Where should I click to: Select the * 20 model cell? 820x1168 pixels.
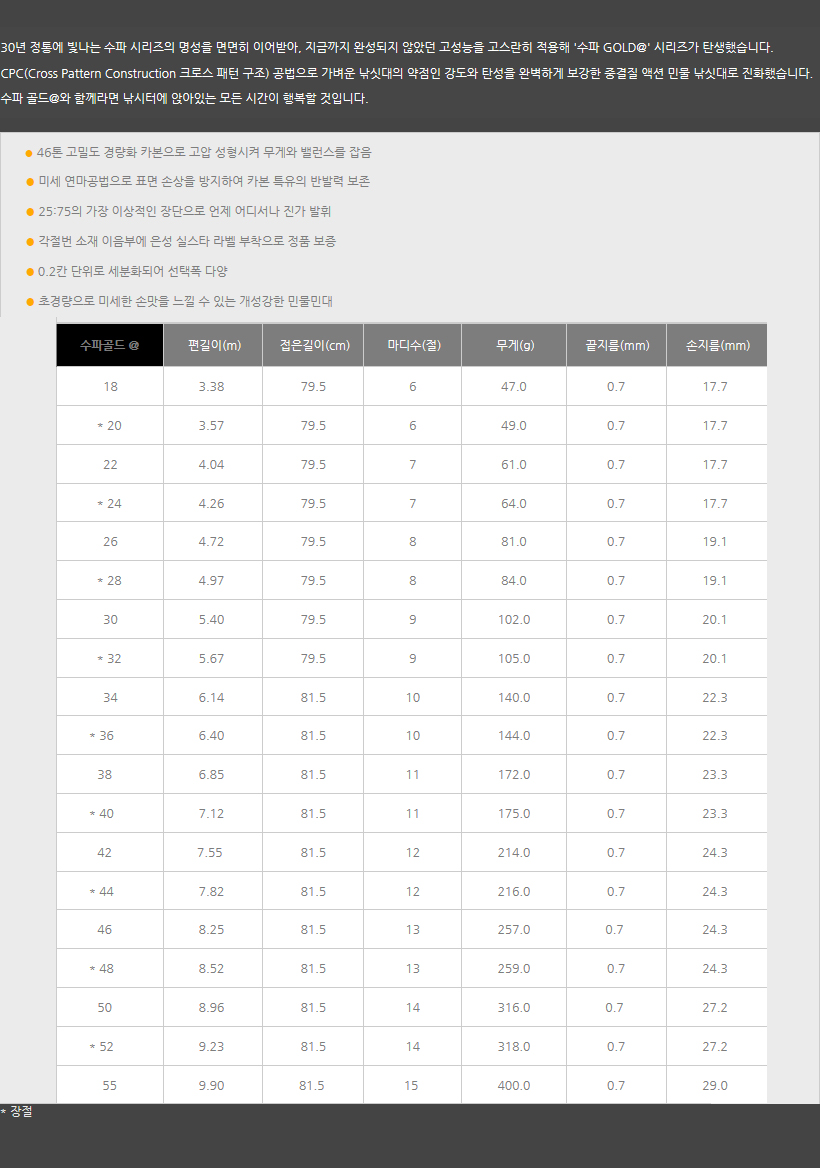pyautogui.click(x=110, y=425)
